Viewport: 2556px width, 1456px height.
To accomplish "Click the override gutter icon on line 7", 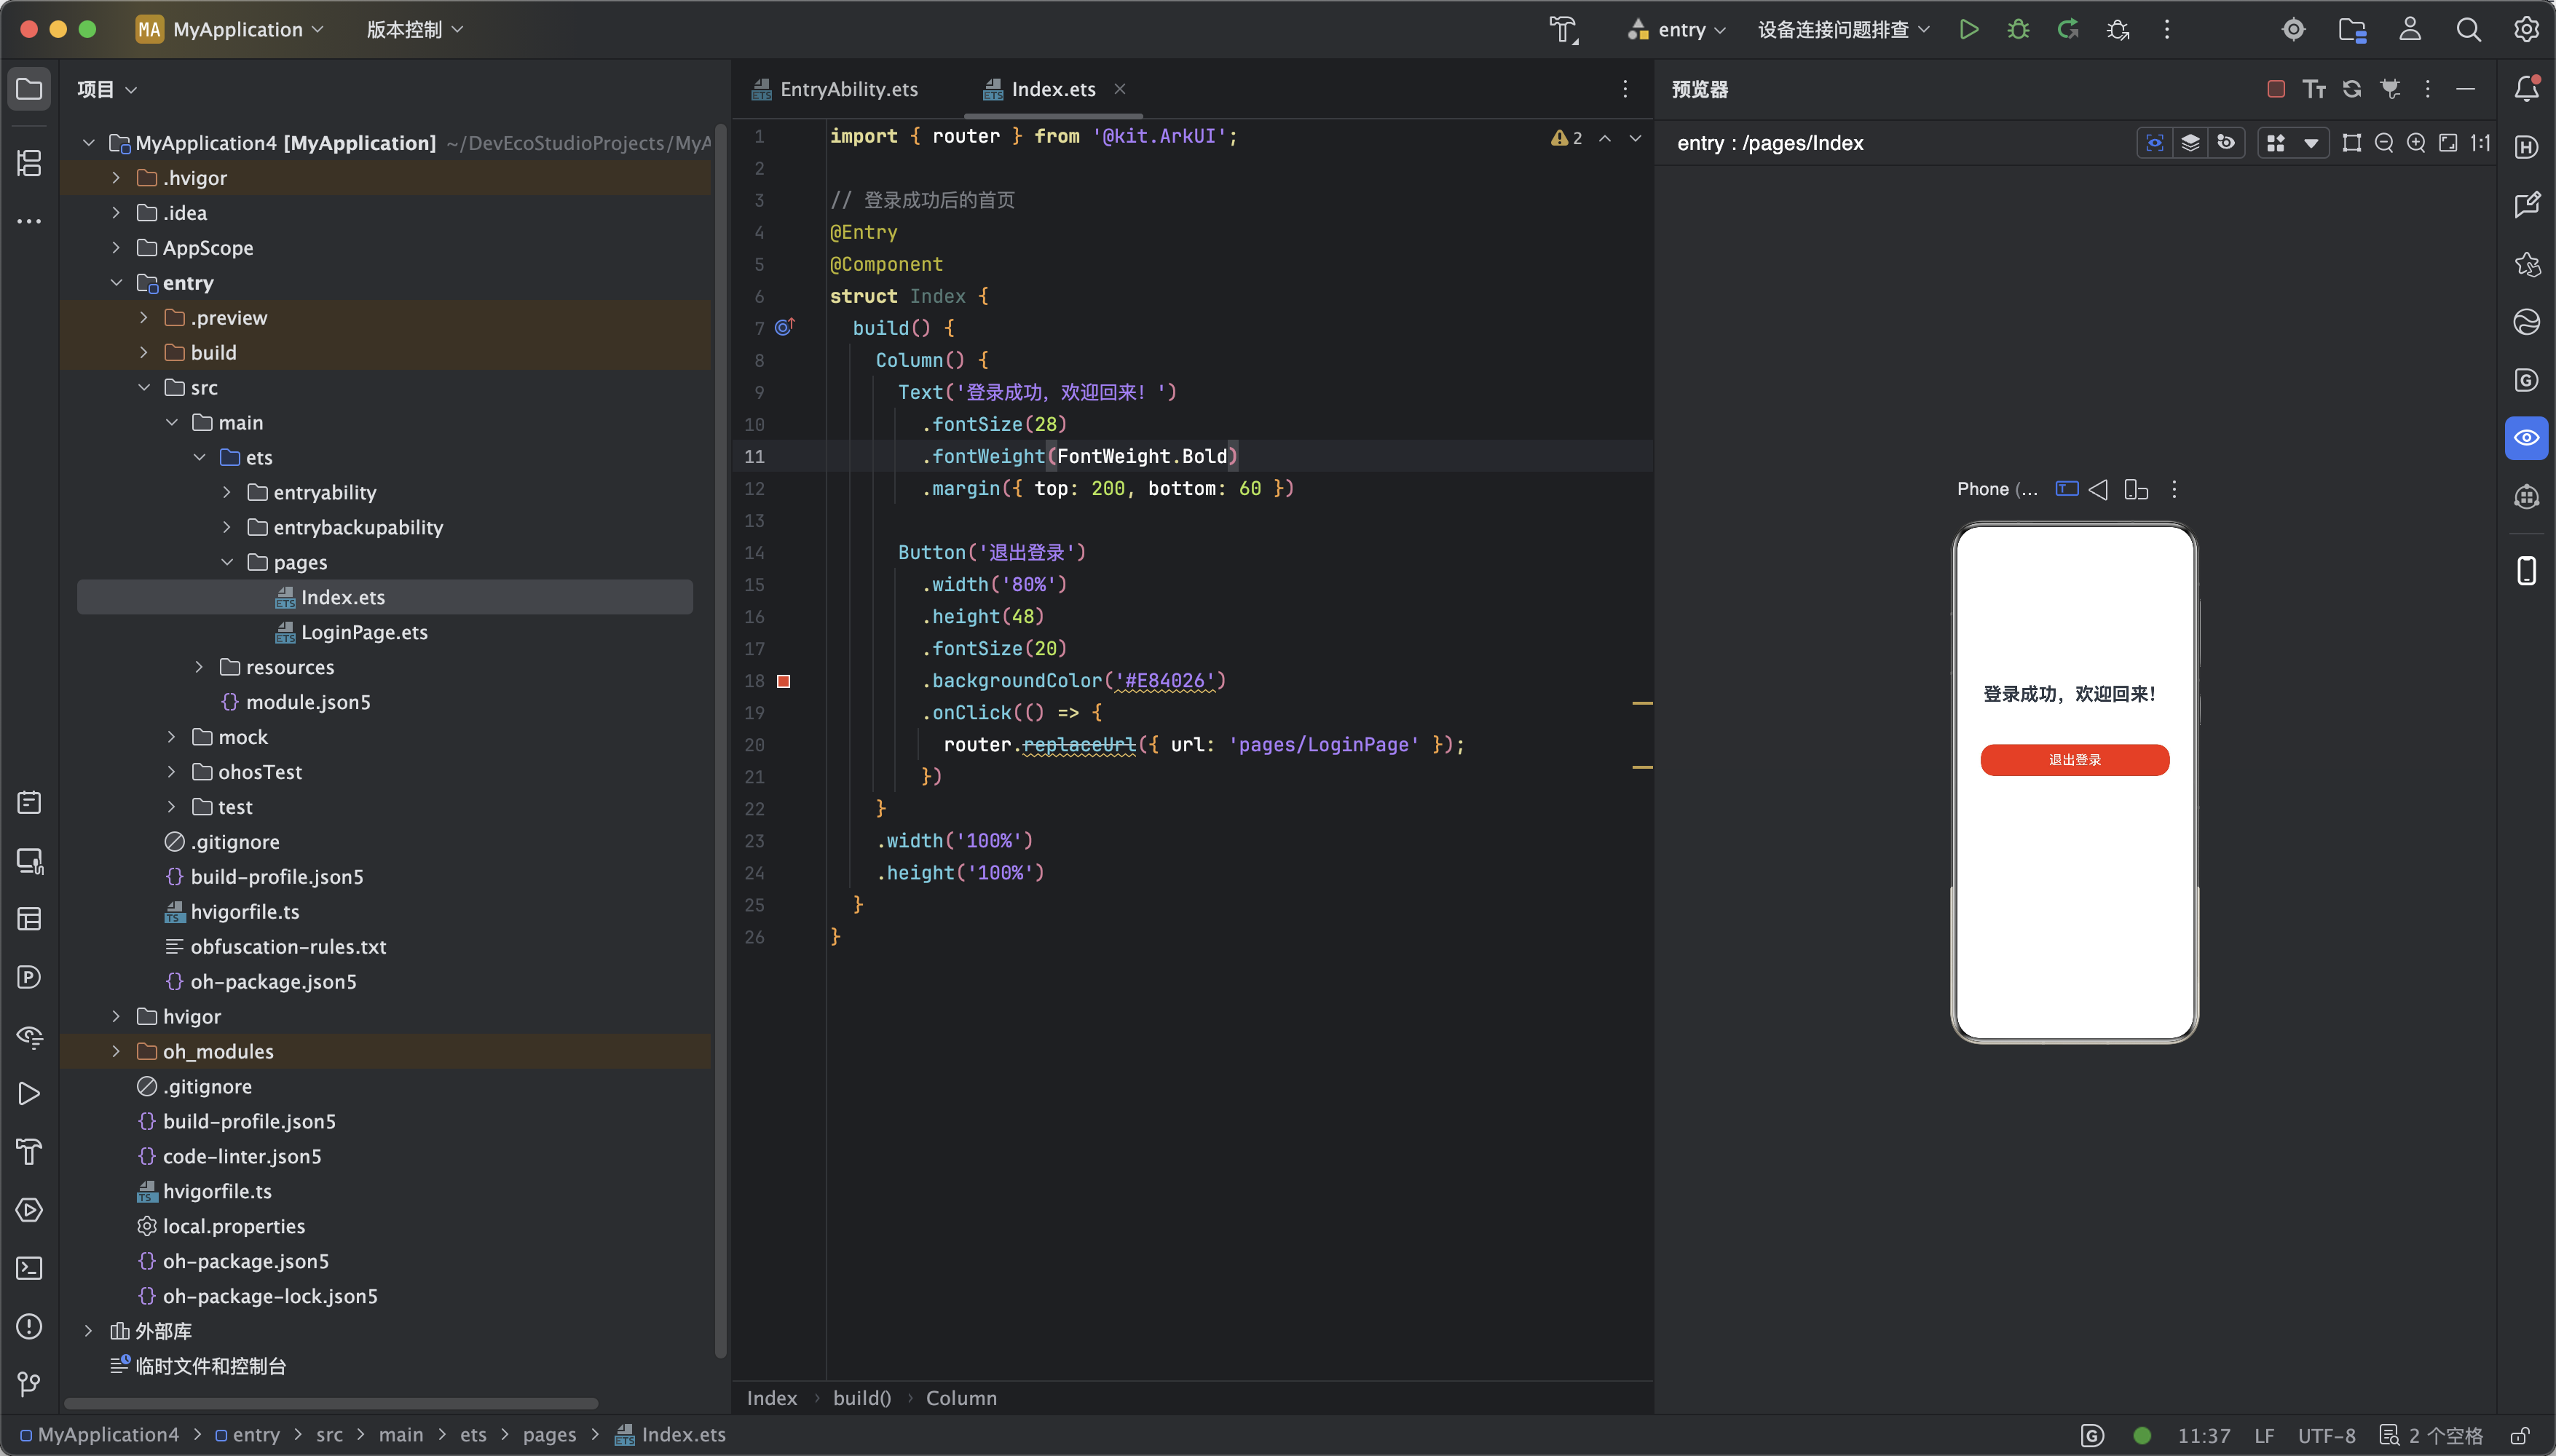I will [784, 327].
